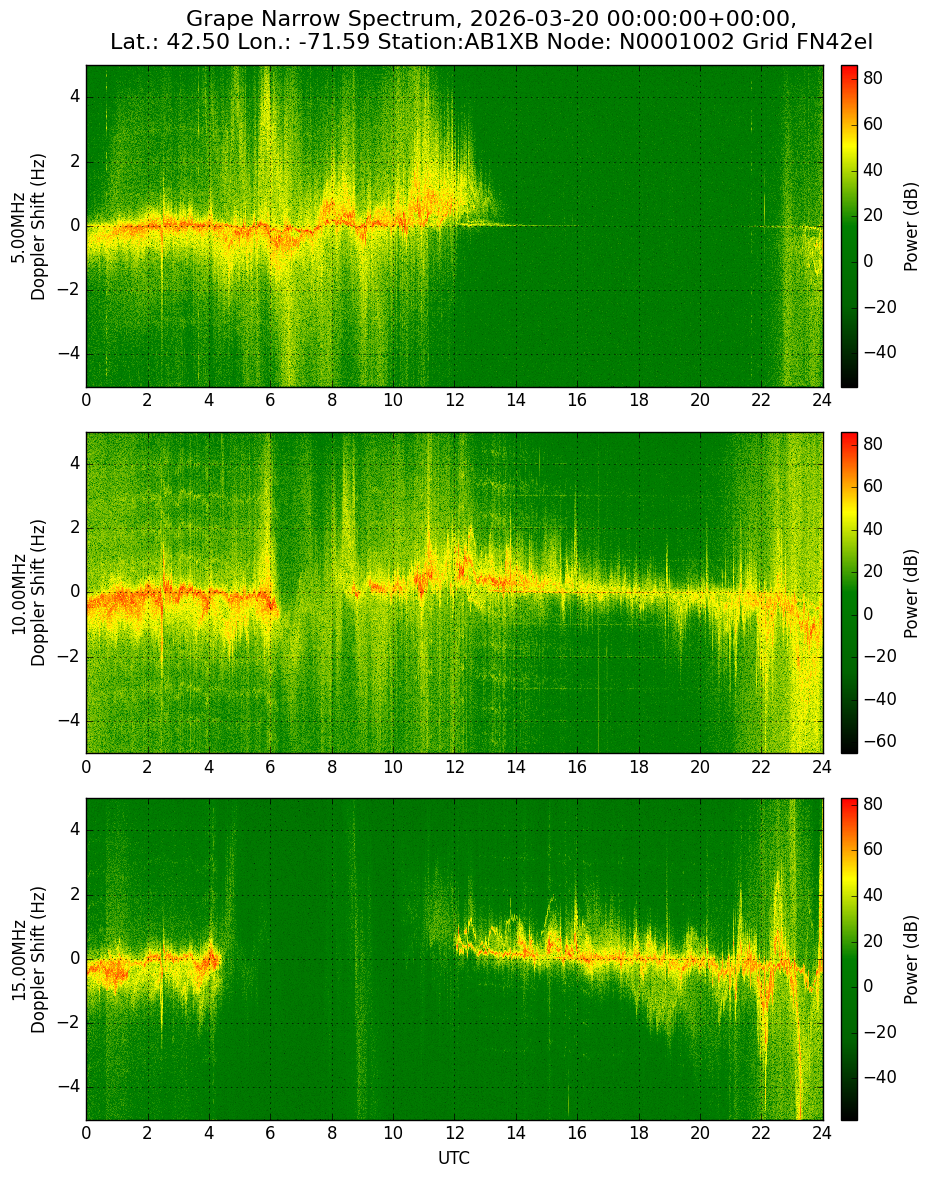Viewport: 932px width, 1178px height.
Task: Click the middle panel's color bar
Action: point(849,593)
